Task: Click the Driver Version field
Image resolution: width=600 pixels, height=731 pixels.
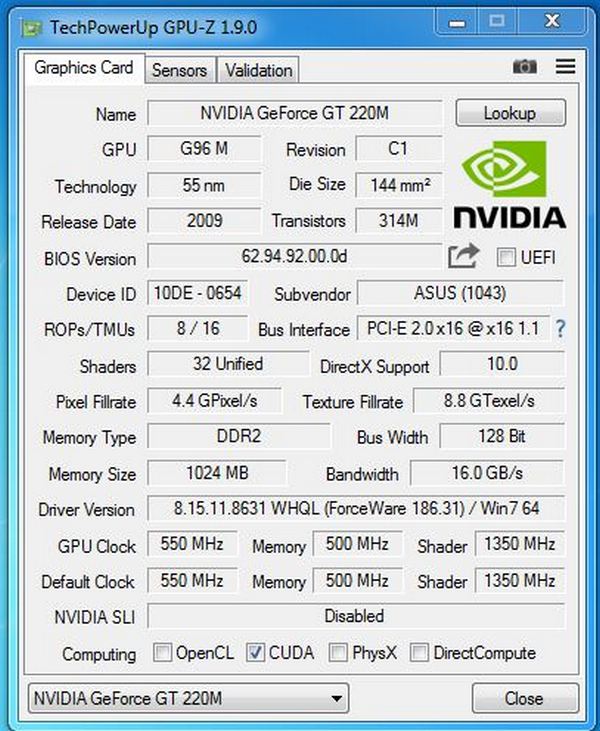Action: 356,508
